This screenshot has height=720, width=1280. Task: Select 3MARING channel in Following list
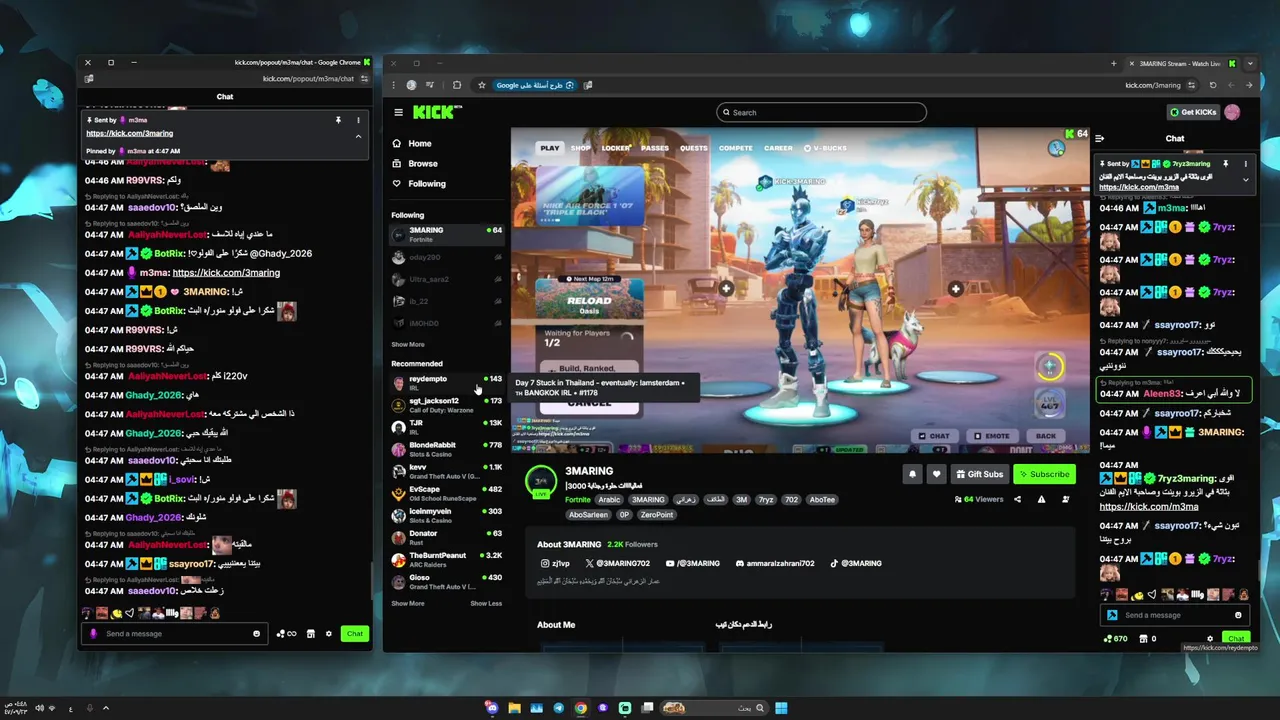coord(446,234)
